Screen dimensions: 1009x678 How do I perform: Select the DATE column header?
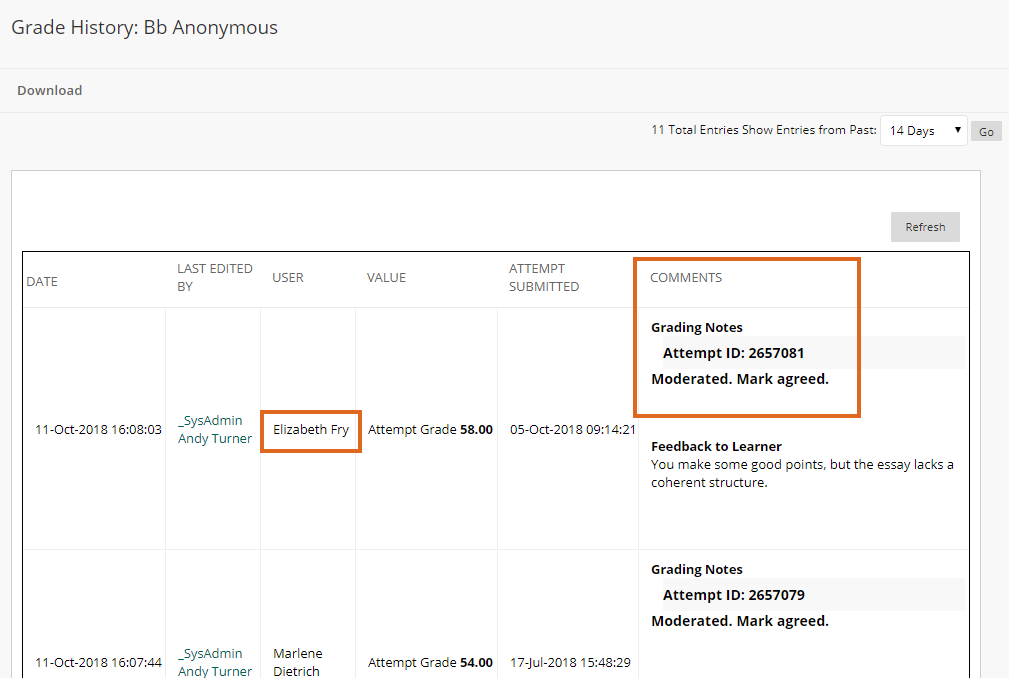pyautogui.click(x=42, y=281)
